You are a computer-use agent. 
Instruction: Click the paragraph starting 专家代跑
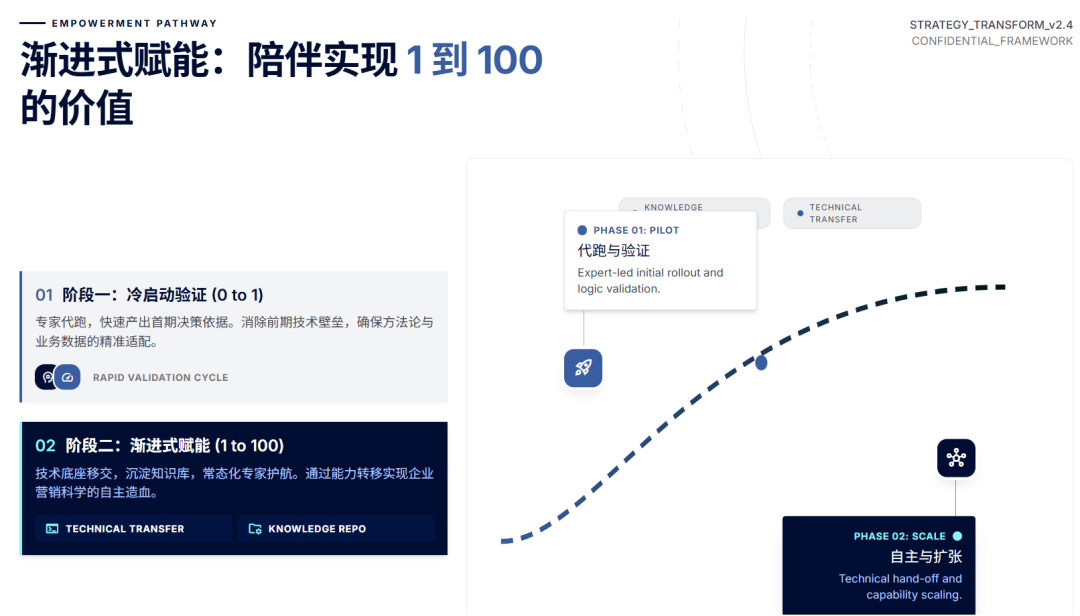[234, 331]
